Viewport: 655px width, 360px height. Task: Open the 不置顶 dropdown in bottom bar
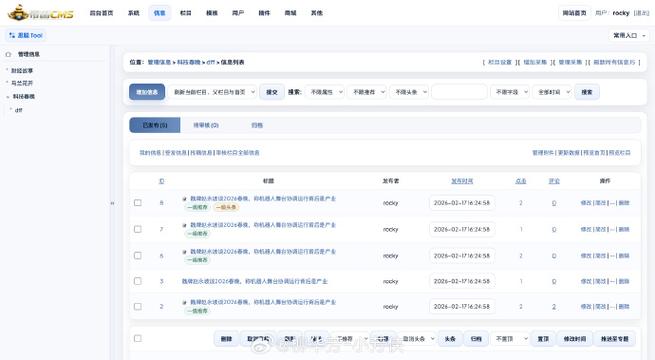tap(510, 339)
